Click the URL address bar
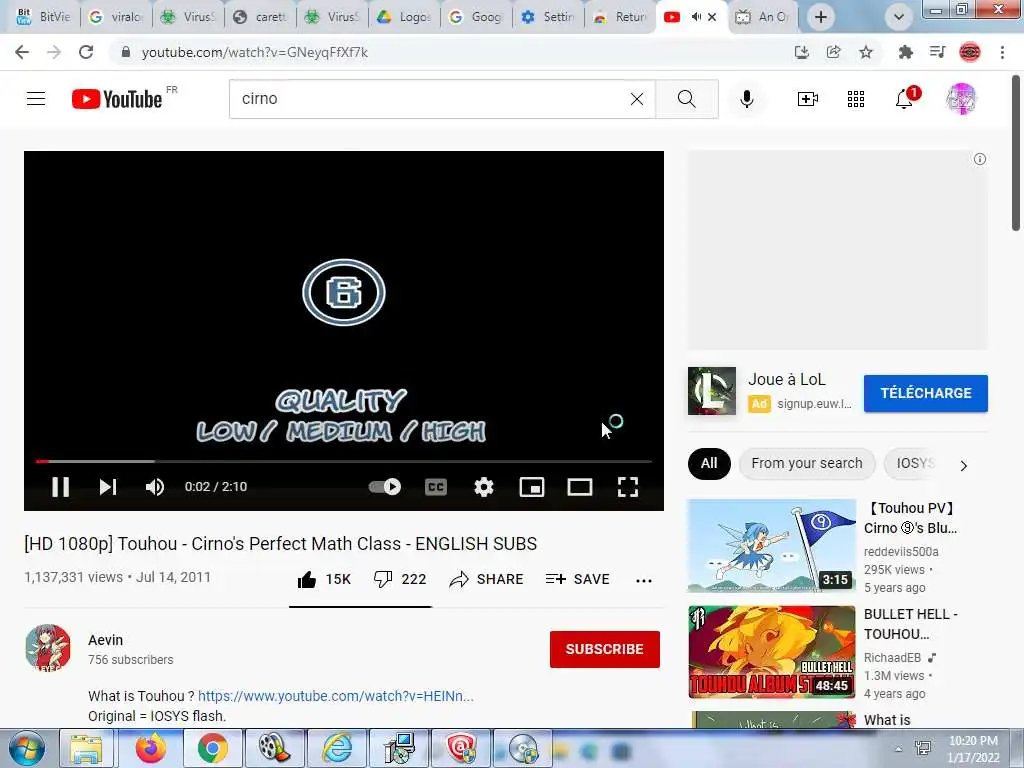The width and height of the screenshot is (1024, 768). click(451, 52)
